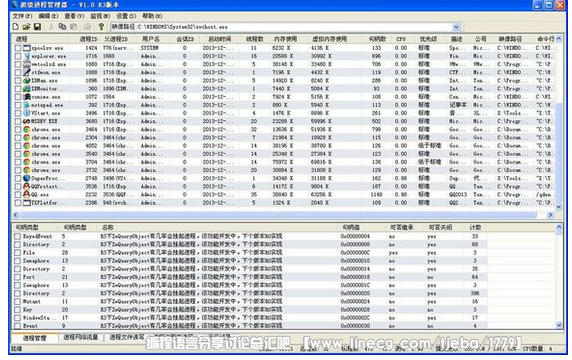This screenshot has width=572, height=360.
Task: Click the Print toolbar icon
Action: (87, 27)
